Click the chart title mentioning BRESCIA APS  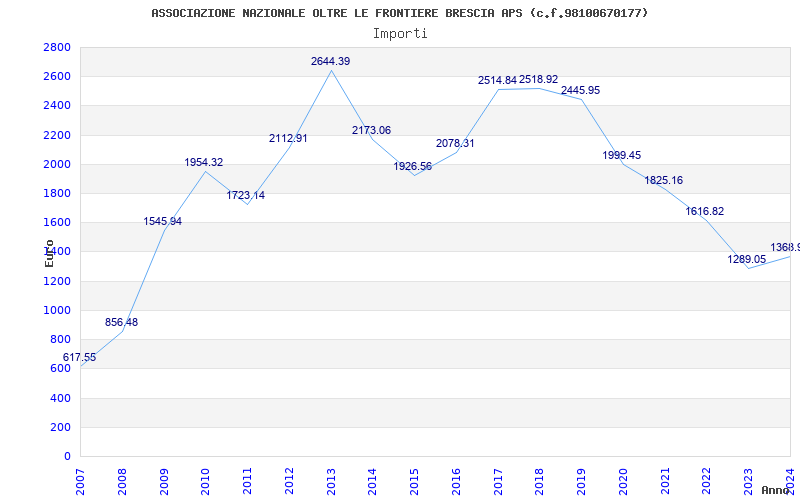[399, 13]
